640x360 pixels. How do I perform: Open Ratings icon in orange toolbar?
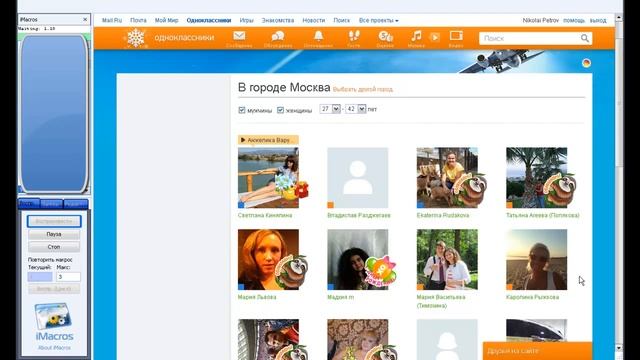pyautogui.click(x=385, y=36)
